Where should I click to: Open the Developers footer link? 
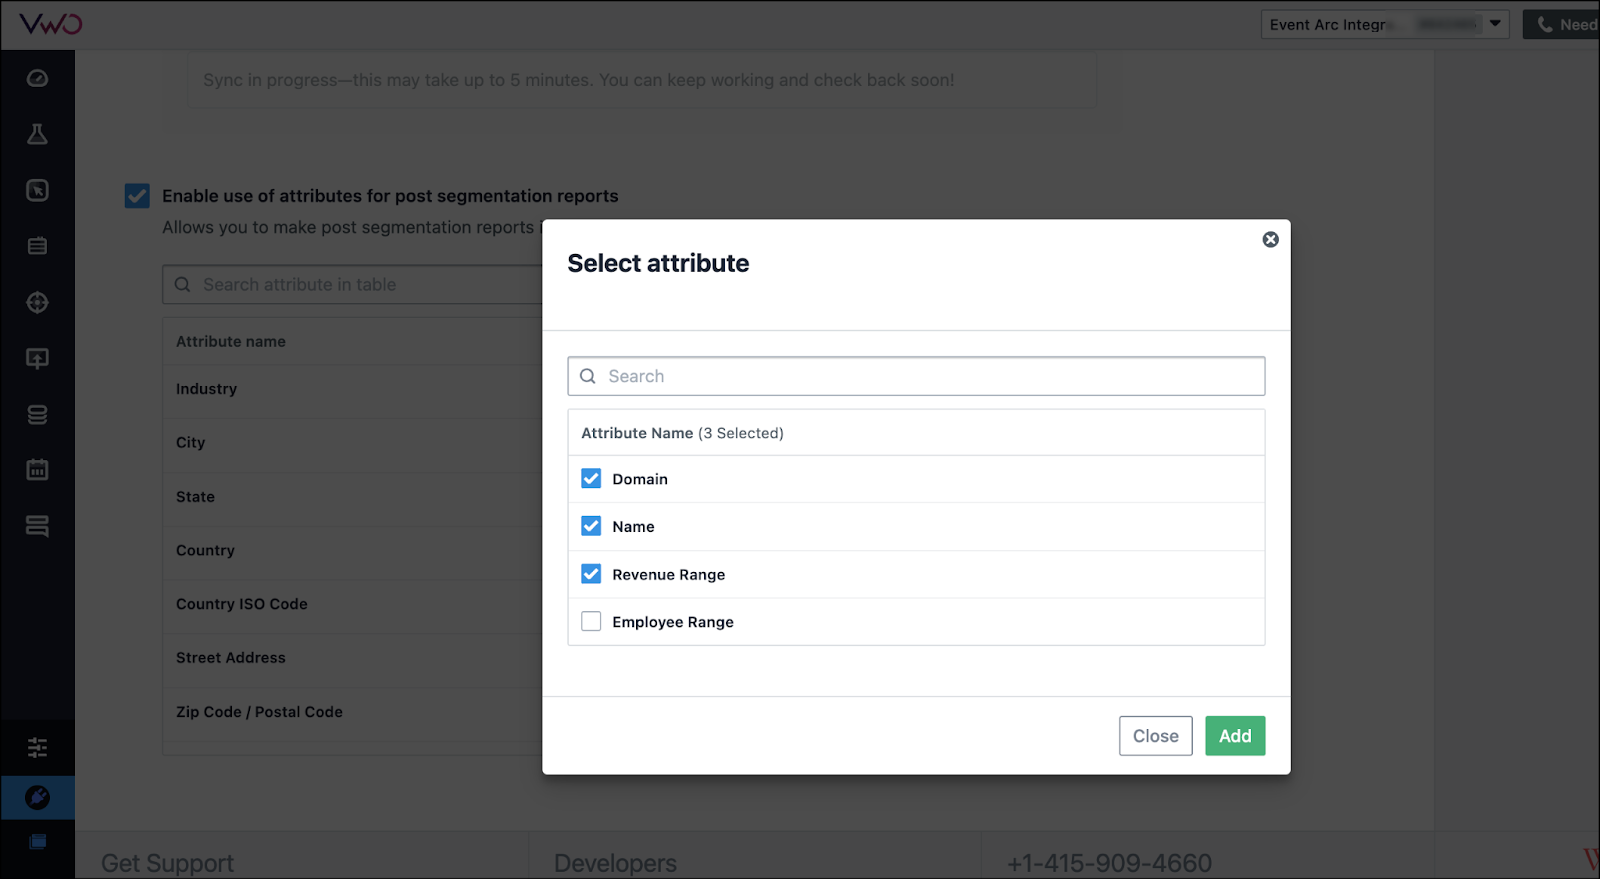pyautogui.click(x=615, y=862)
